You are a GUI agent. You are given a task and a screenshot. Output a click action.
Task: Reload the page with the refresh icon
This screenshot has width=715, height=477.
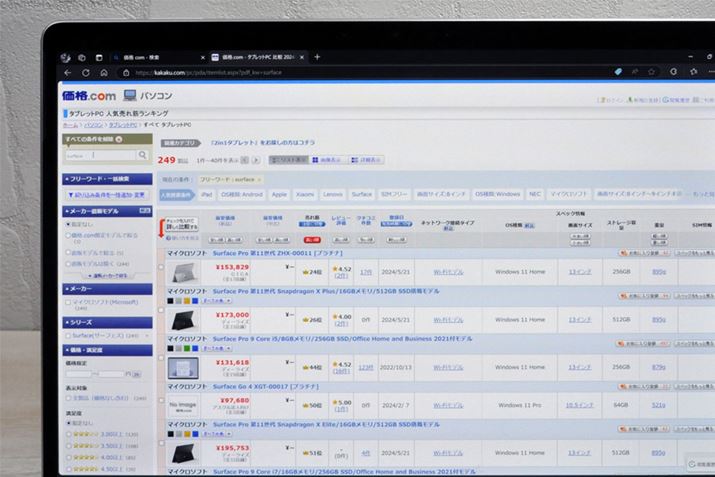coord(86,73)
